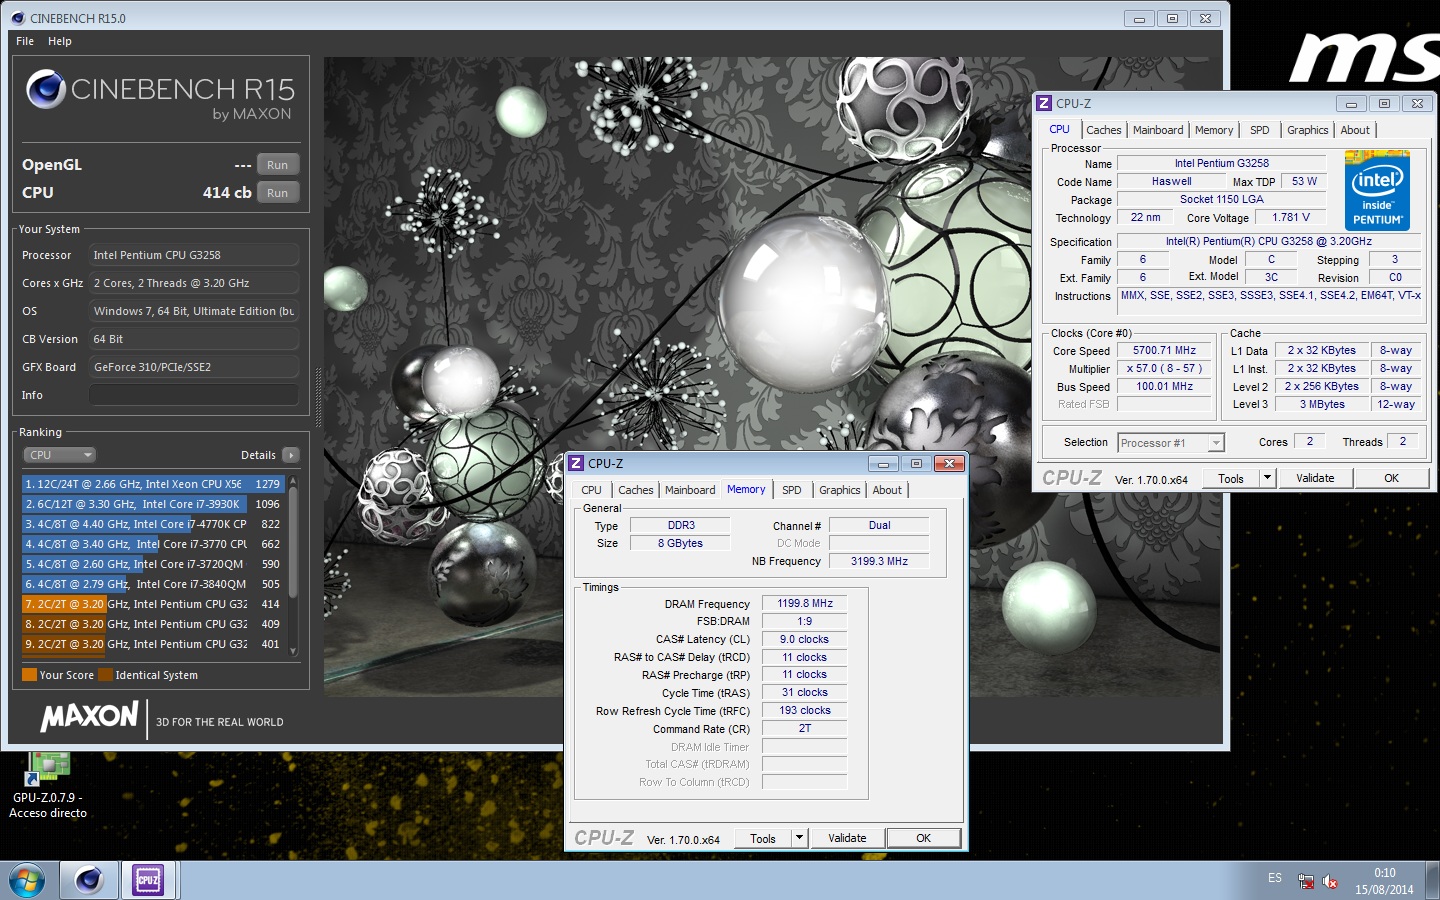Open Caches tab in memory window

tap(636, 490)
